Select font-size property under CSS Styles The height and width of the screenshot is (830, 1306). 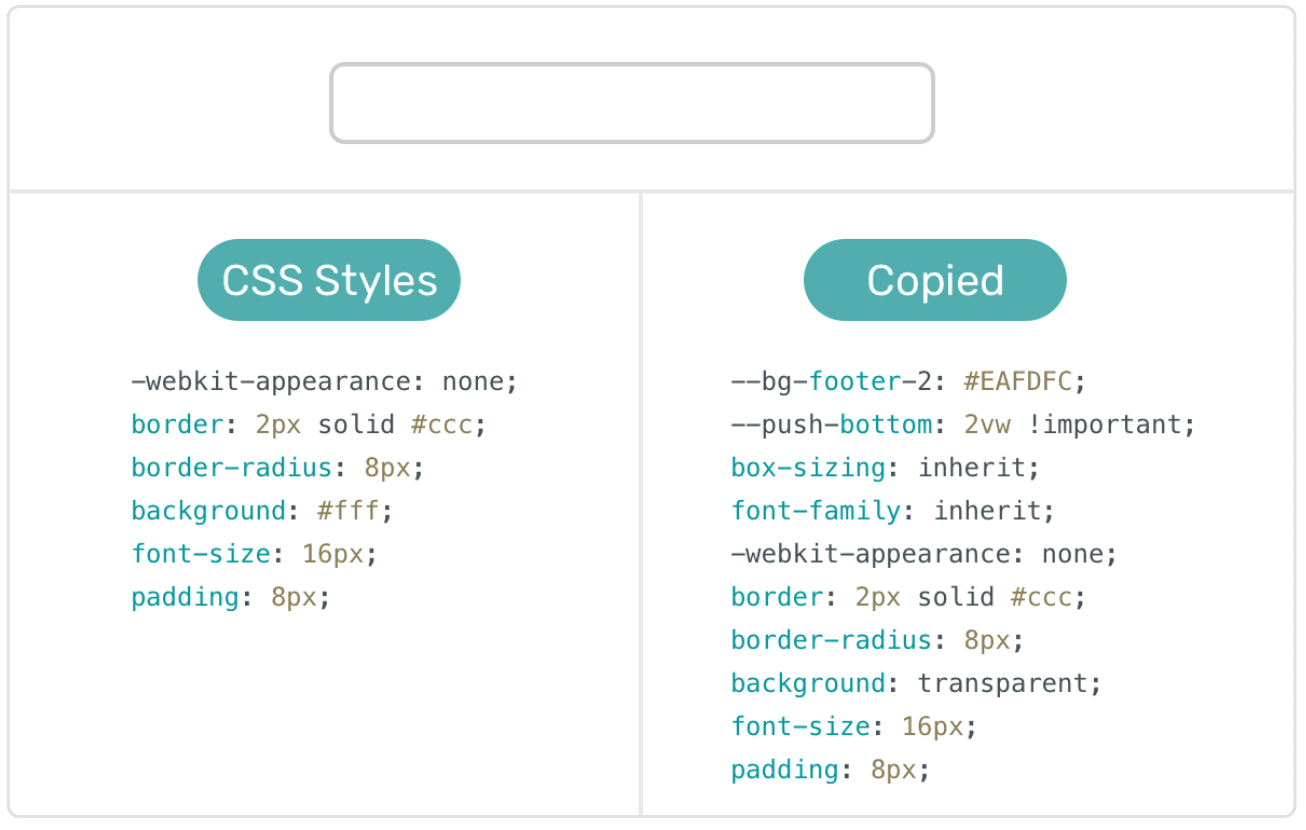(x=200, y=554)
